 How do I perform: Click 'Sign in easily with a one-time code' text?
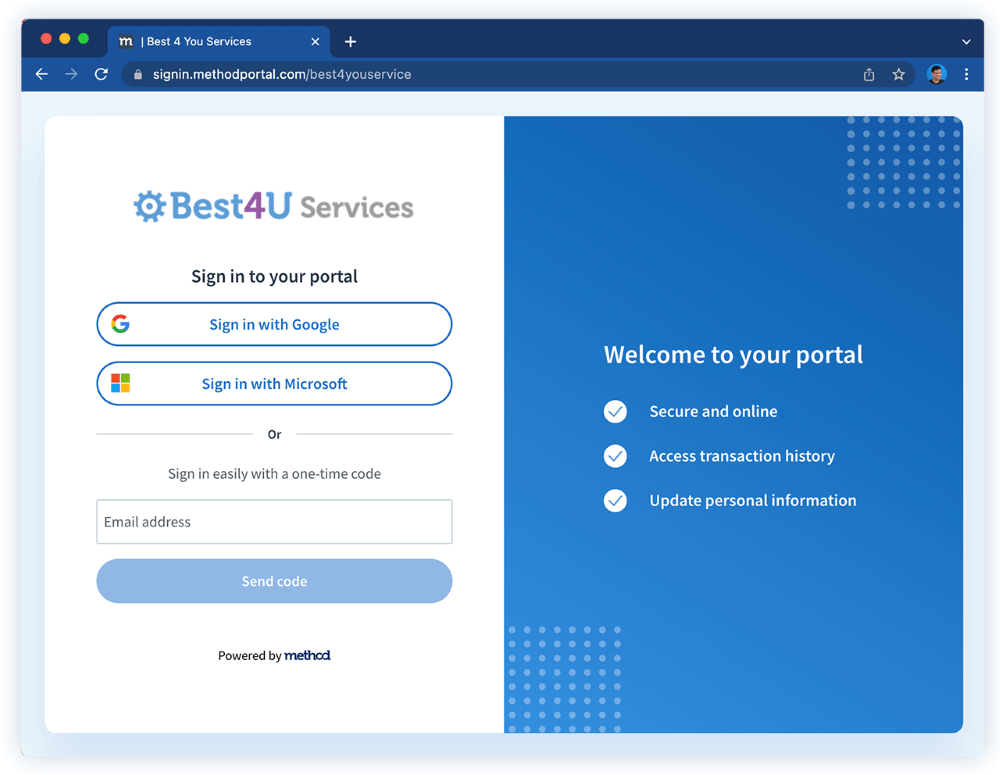coord(274,474)
